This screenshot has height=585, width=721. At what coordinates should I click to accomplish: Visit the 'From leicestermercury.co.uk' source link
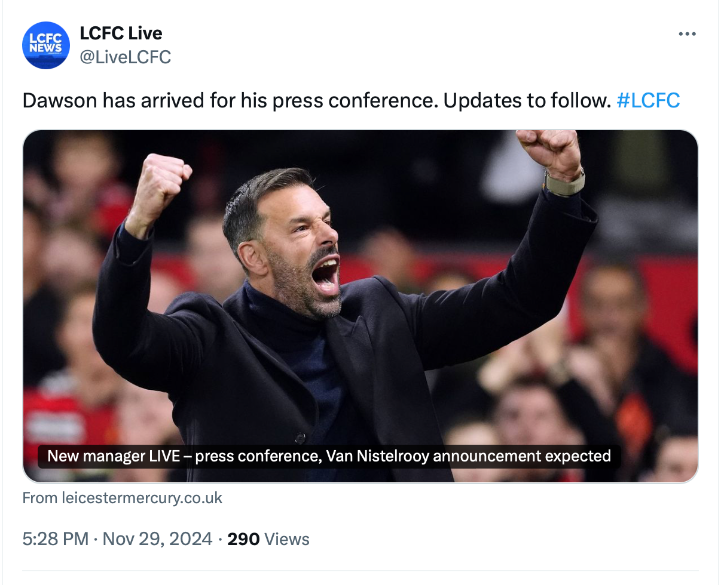(122, 497)
